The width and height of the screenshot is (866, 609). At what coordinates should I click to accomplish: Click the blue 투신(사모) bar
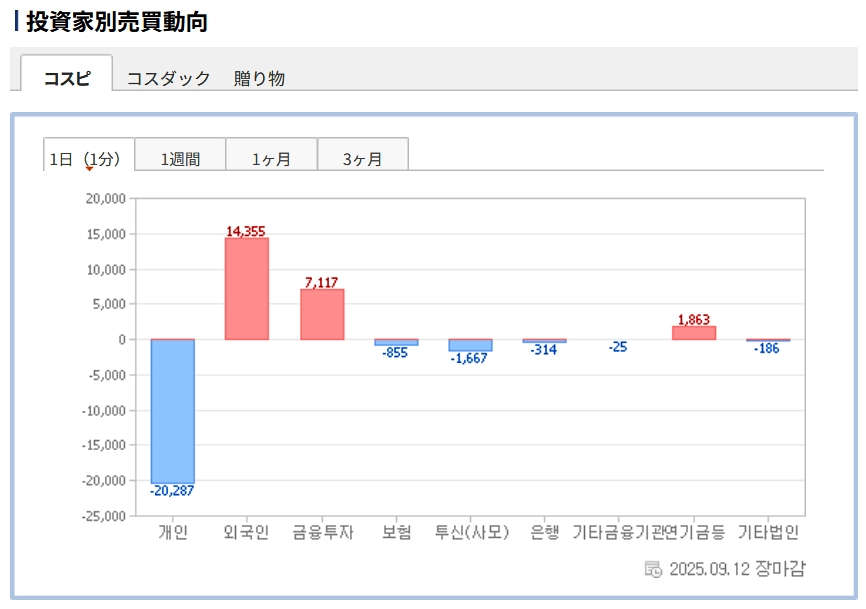[470, 345]
